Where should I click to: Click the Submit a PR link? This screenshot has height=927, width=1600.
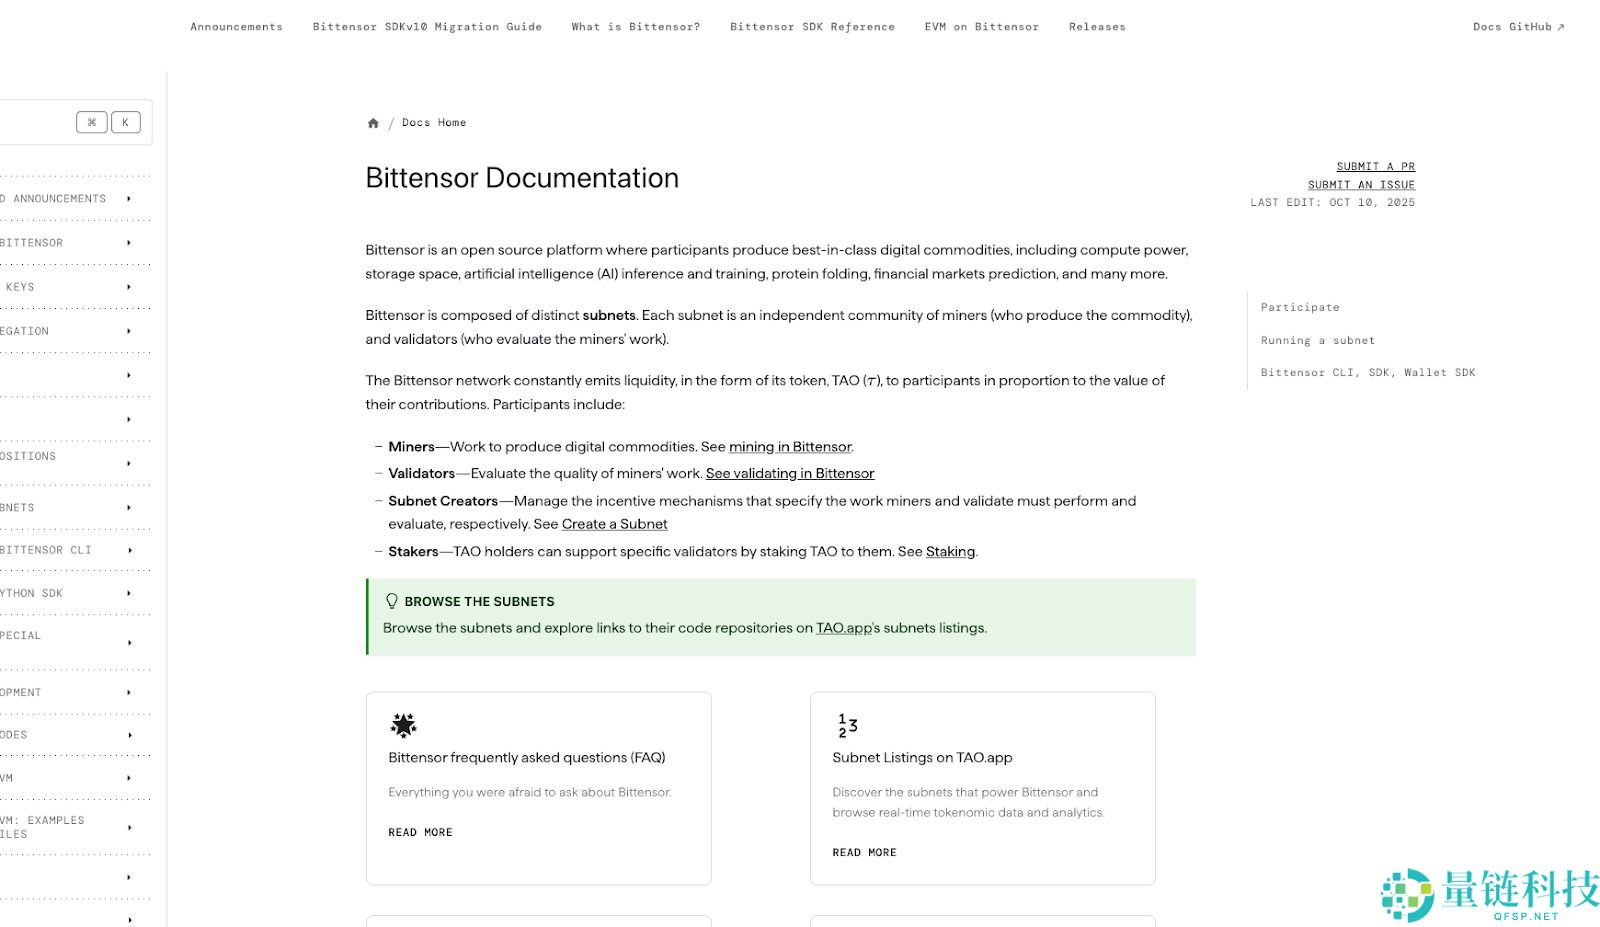click(x=1375, y=166)
